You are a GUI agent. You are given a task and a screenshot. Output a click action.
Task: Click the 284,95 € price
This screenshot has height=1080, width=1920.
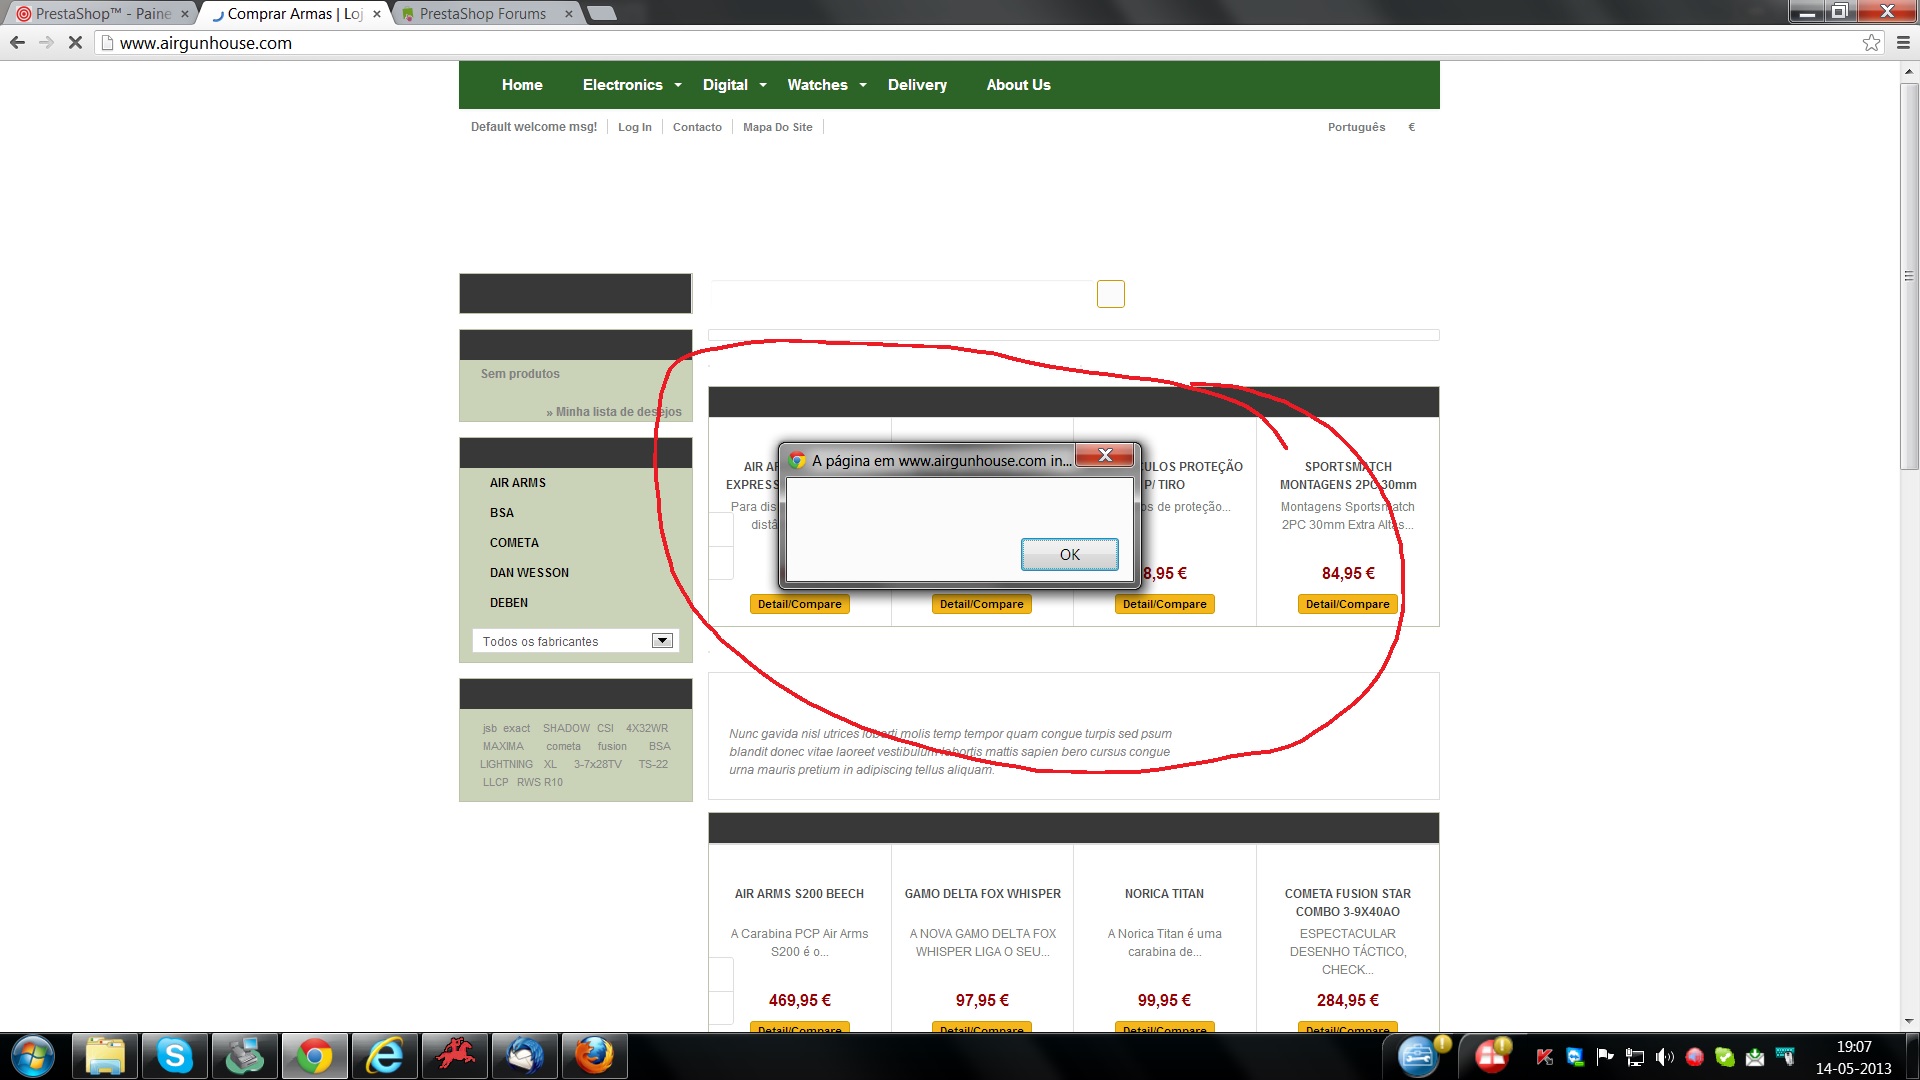point(1348,1000)
